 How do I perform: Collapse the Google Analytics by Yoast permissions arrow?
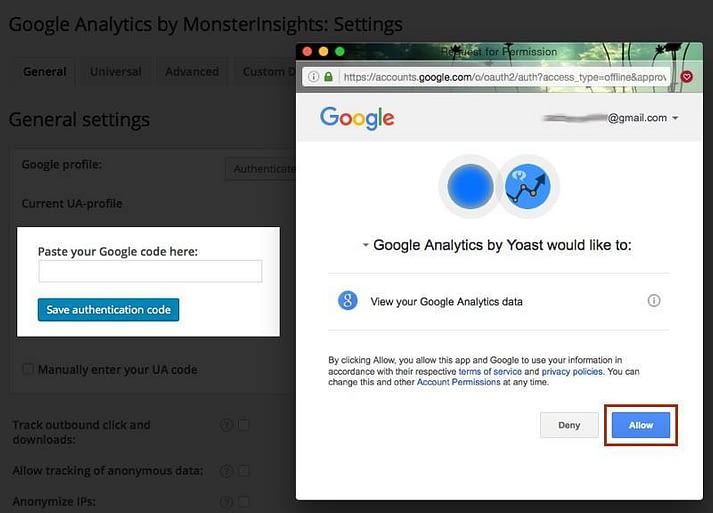coord(365,245)
